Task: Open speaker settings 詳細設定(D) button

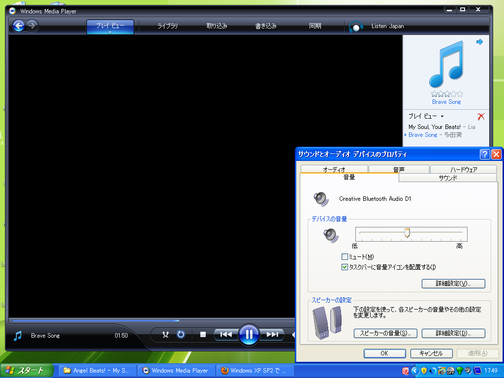Action: [x=453, y=333]
